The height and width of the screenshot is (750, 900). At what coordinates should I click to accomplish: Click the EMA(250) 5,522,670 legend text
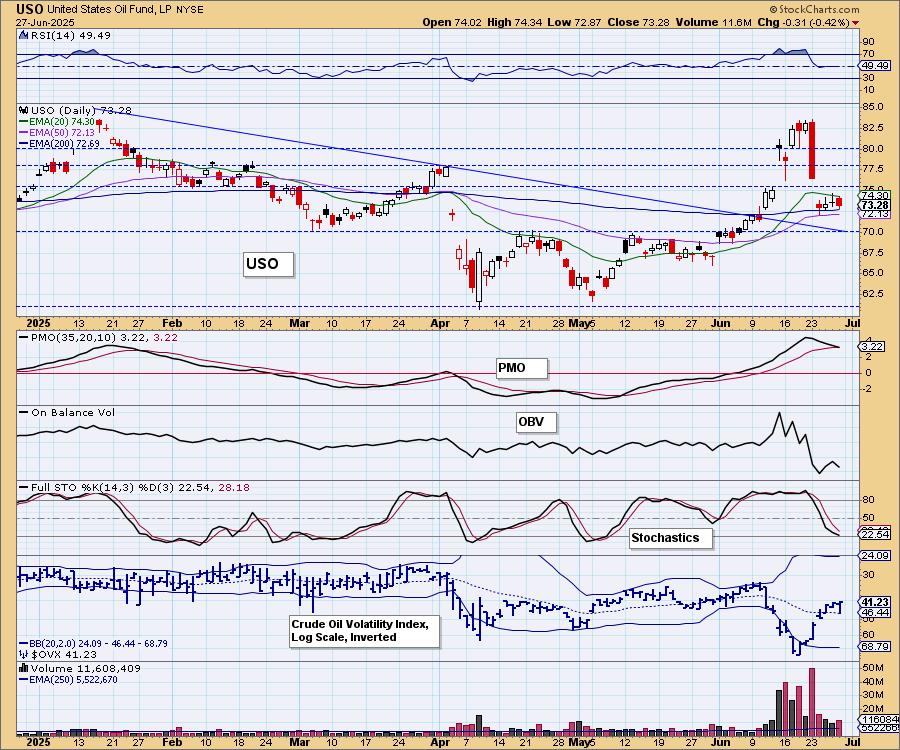click(73, 679)
